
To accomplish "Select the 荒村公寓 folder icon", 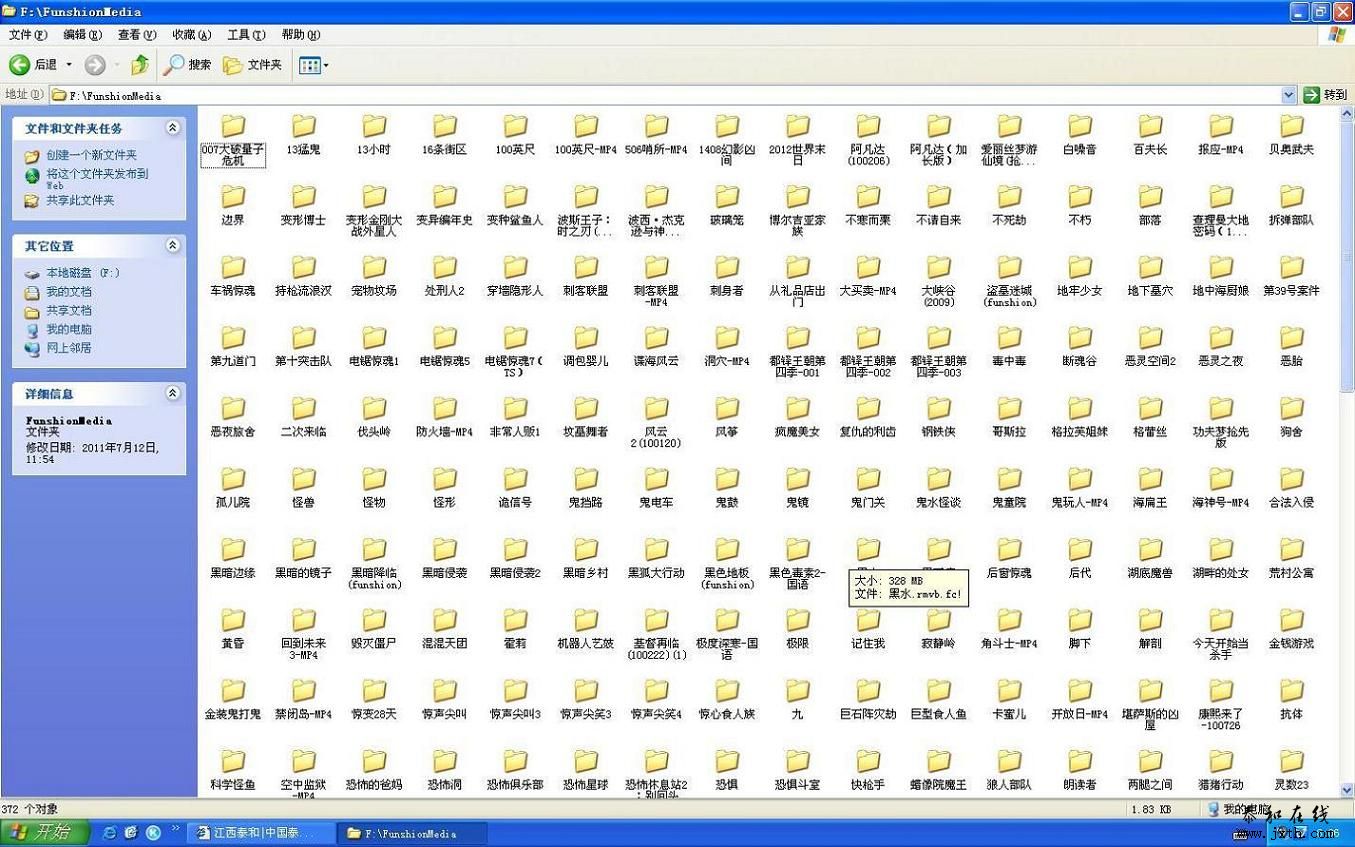I will tap(1291, 549).
